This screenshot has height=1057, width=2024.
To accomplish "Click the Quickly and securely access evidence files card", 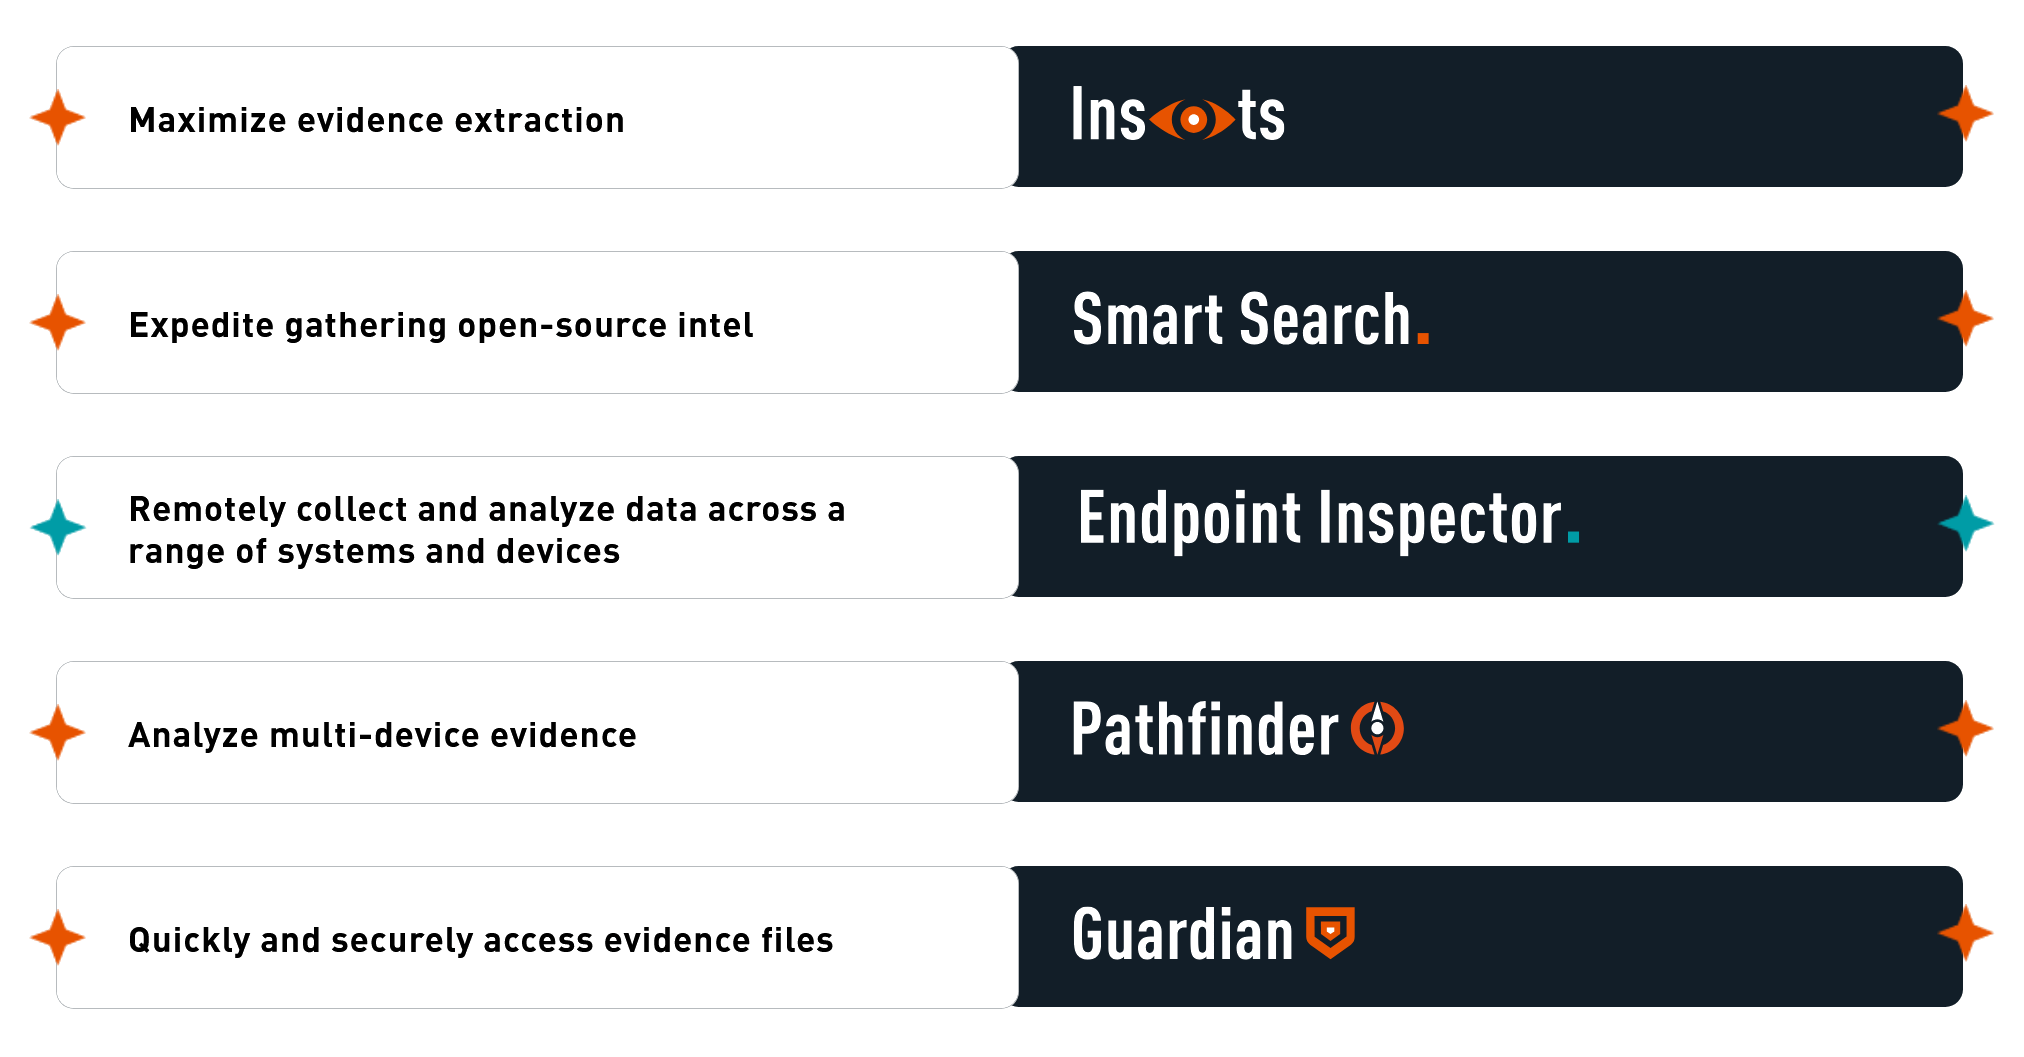I will 538,937.
